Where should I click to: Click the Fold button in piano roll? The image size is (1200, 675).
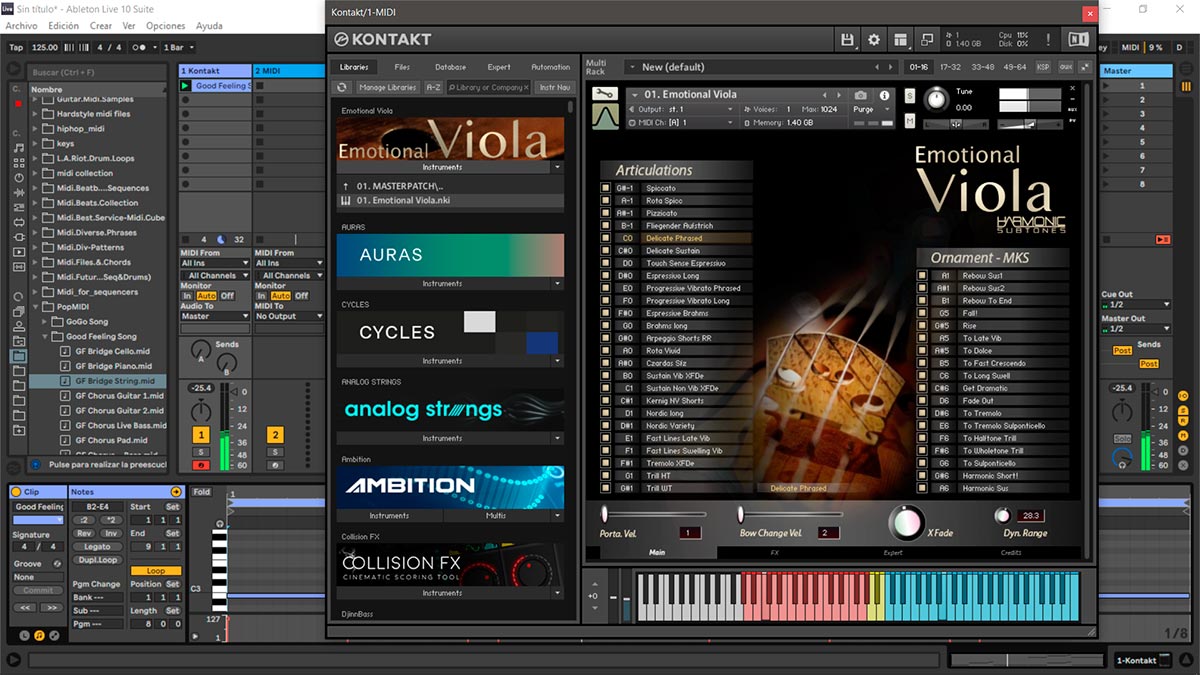[202, 492]
